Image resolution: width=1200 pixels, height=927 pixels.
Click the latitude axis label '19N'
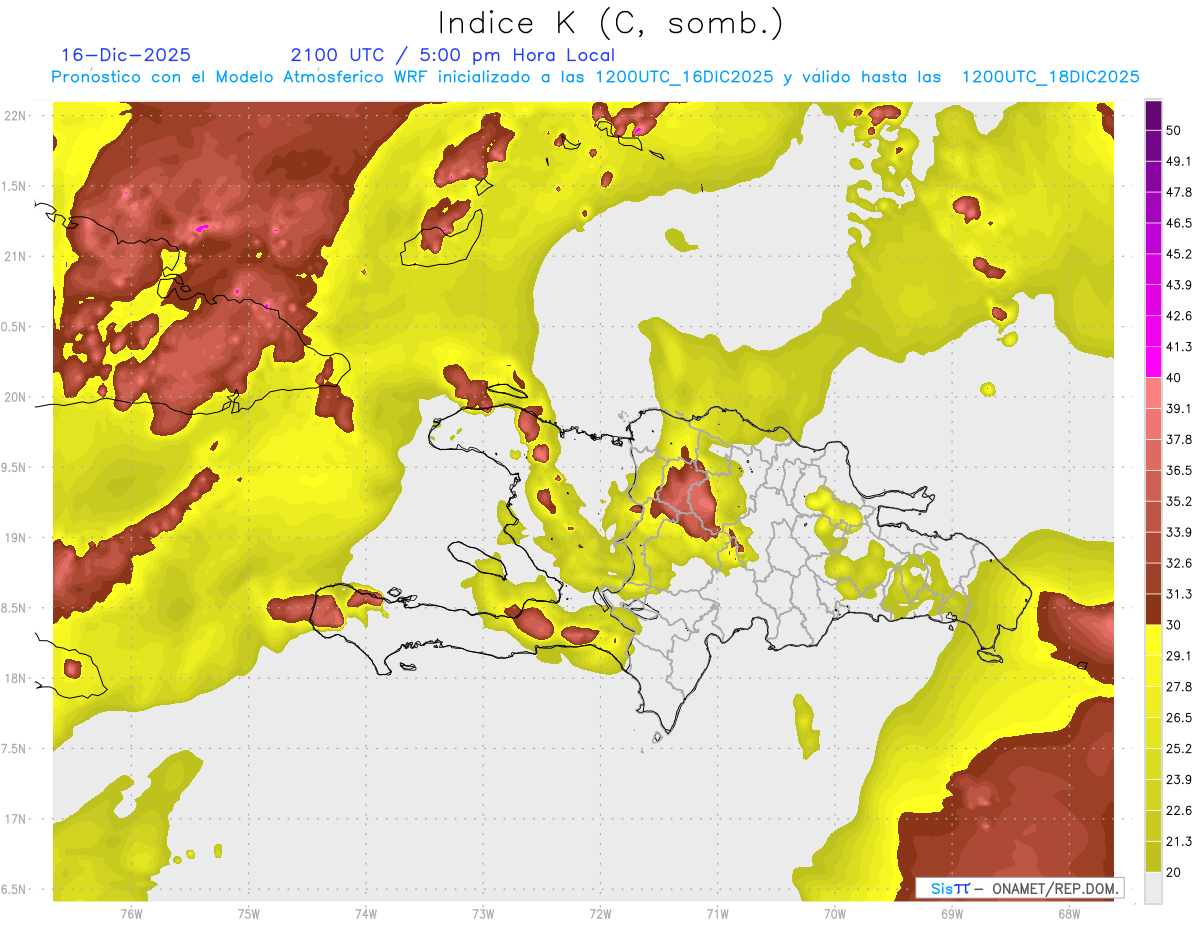pyautogui.click(x=15, y=538)
